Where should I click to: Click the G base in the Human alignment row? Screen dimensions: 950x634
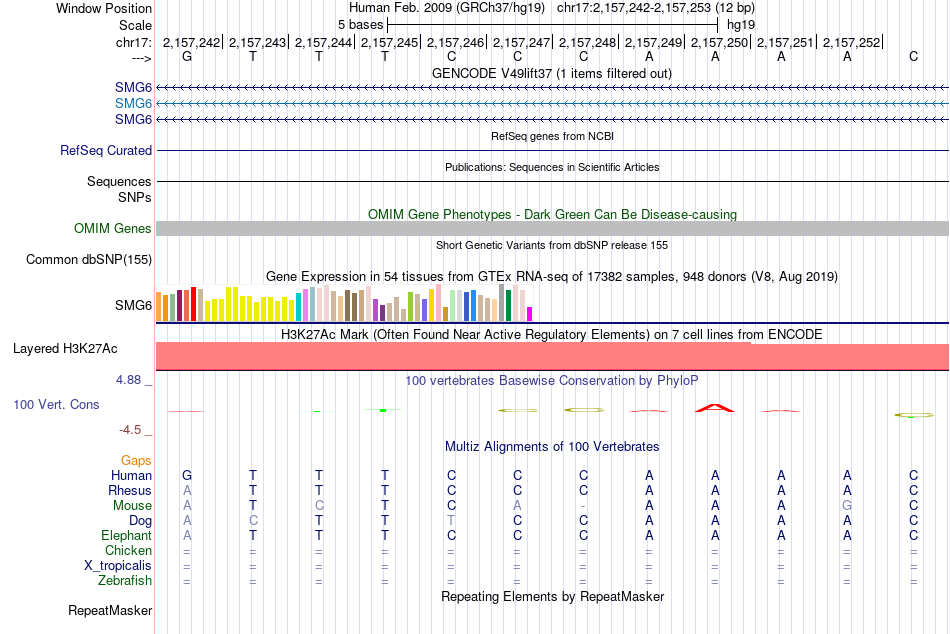click(x=187, y=476)
